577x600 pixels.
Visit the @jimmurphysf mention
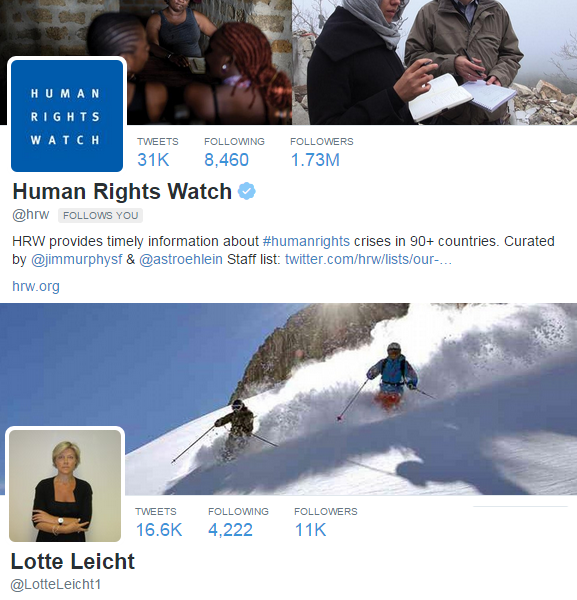tap(77, 259)
